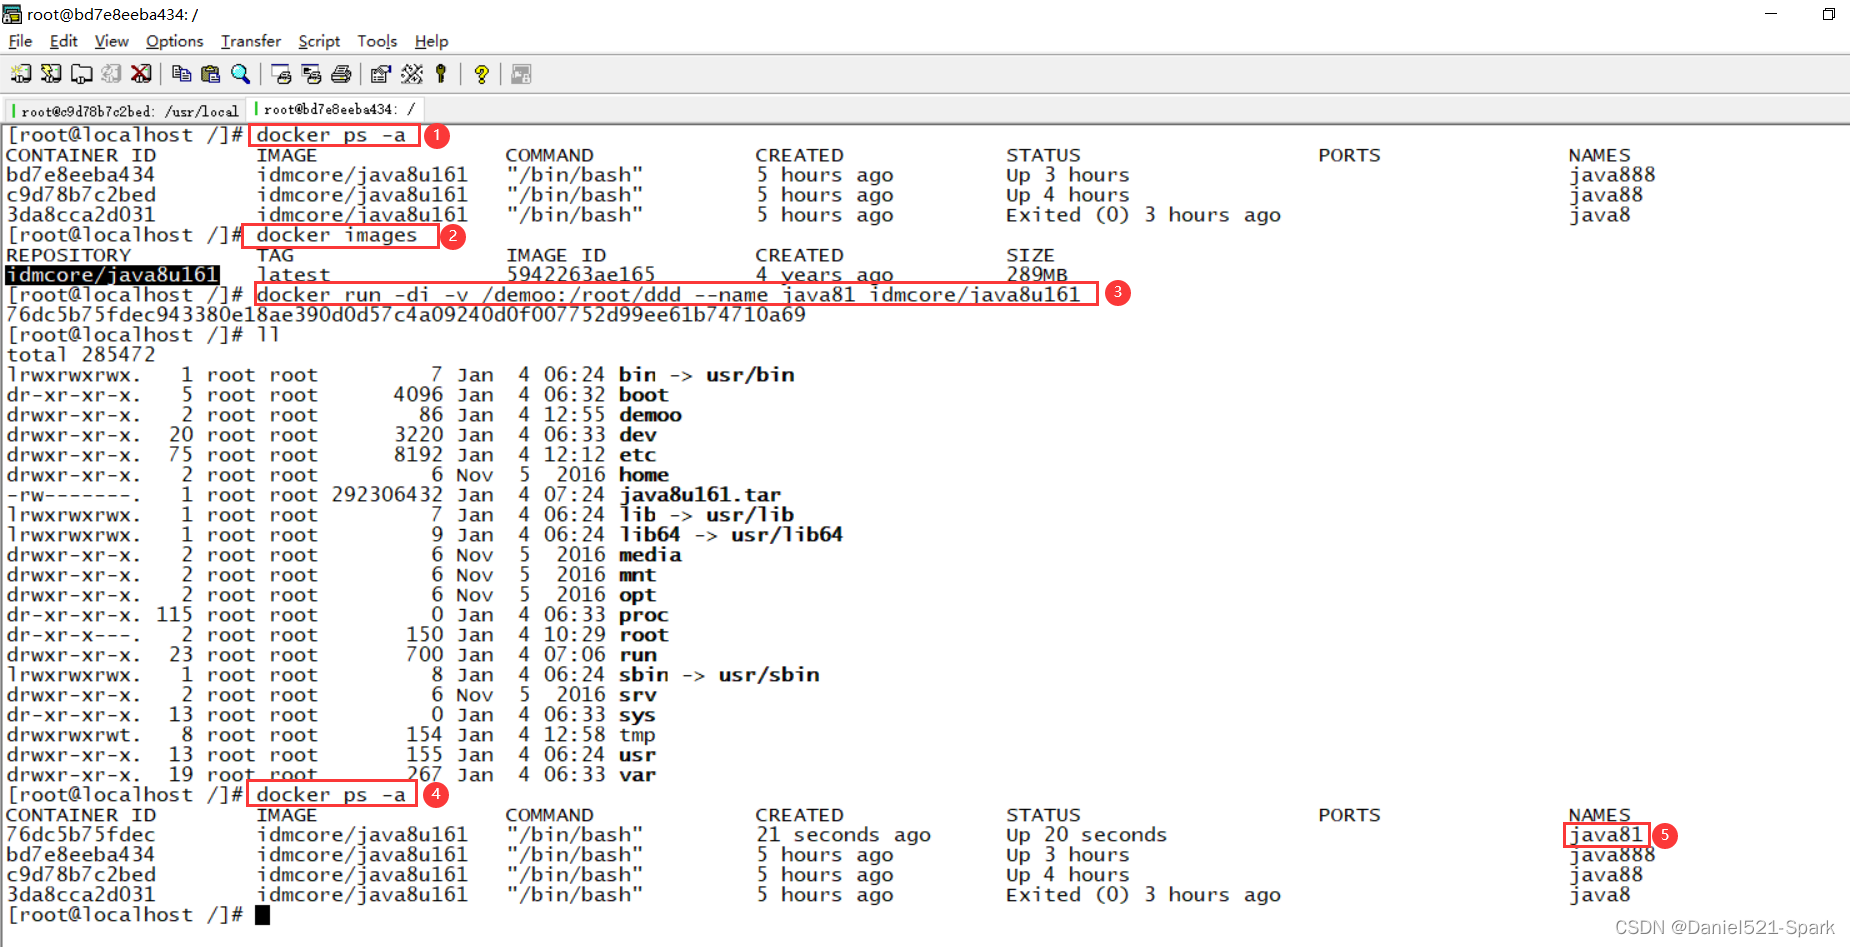Click container name java81
The image size is (1850, 947).
[x=1606, y=835]
